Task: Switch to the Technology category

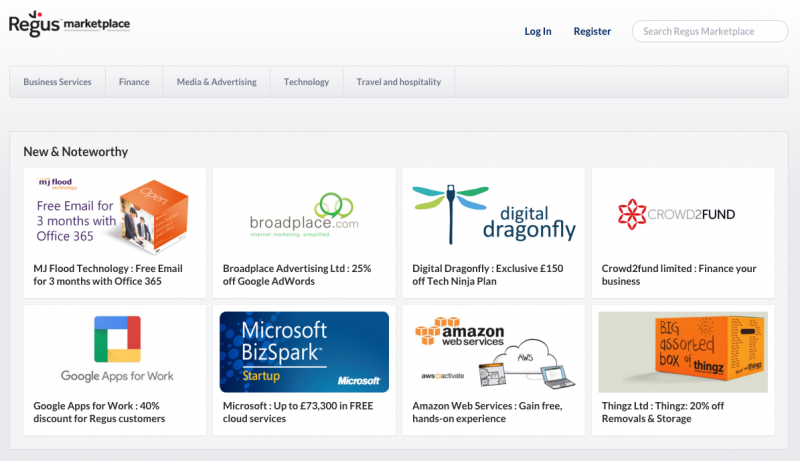Action: (x=306, y=82)
